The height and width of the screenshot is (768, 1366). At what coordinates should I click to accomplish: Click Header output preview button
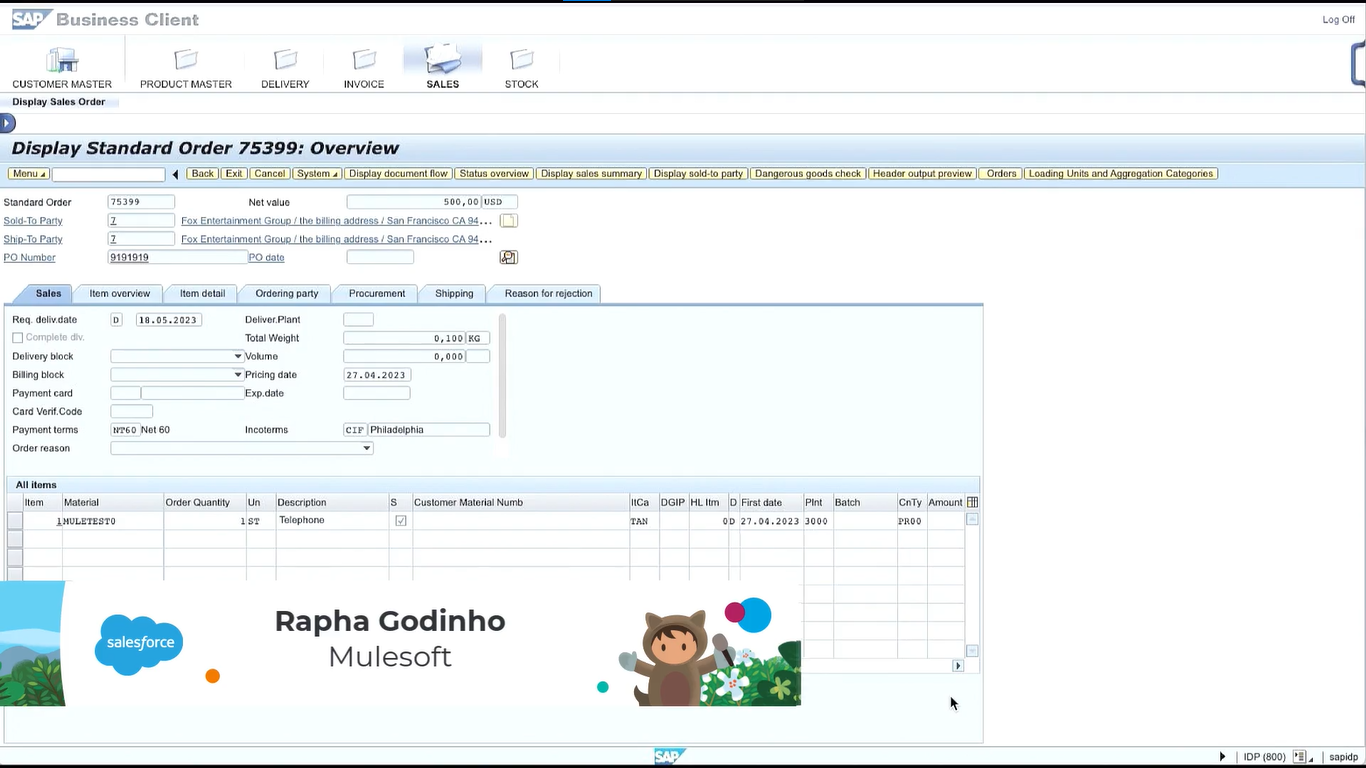tap(922, 174)
